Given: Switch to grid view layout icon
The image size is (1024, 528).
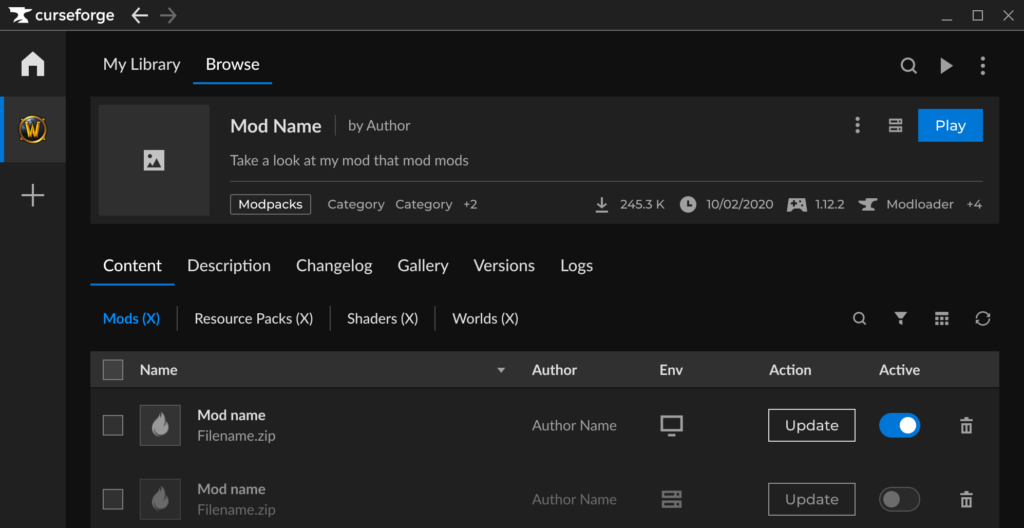Looking at the screenshot, I should pos(941,319).
